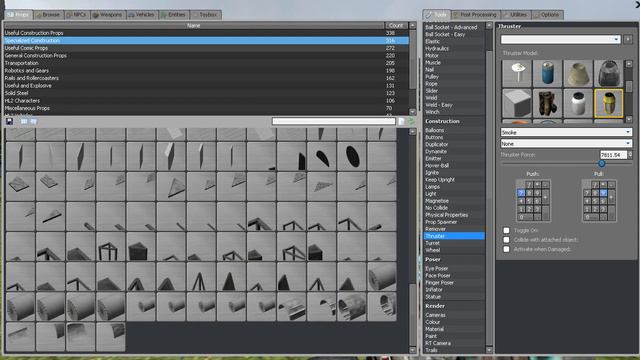Tick the Activate when Damaged checkbox
Viewport: 640px width, 360px height.
[x=507, y=249]
